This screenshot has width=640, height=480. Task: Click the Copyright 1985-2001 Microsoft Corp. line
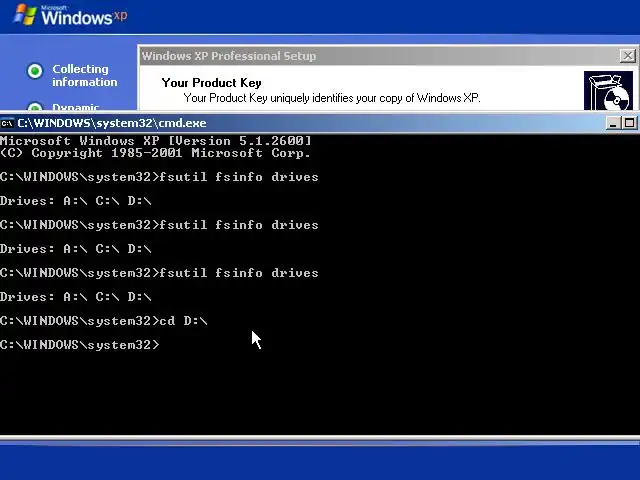point(156,153)
